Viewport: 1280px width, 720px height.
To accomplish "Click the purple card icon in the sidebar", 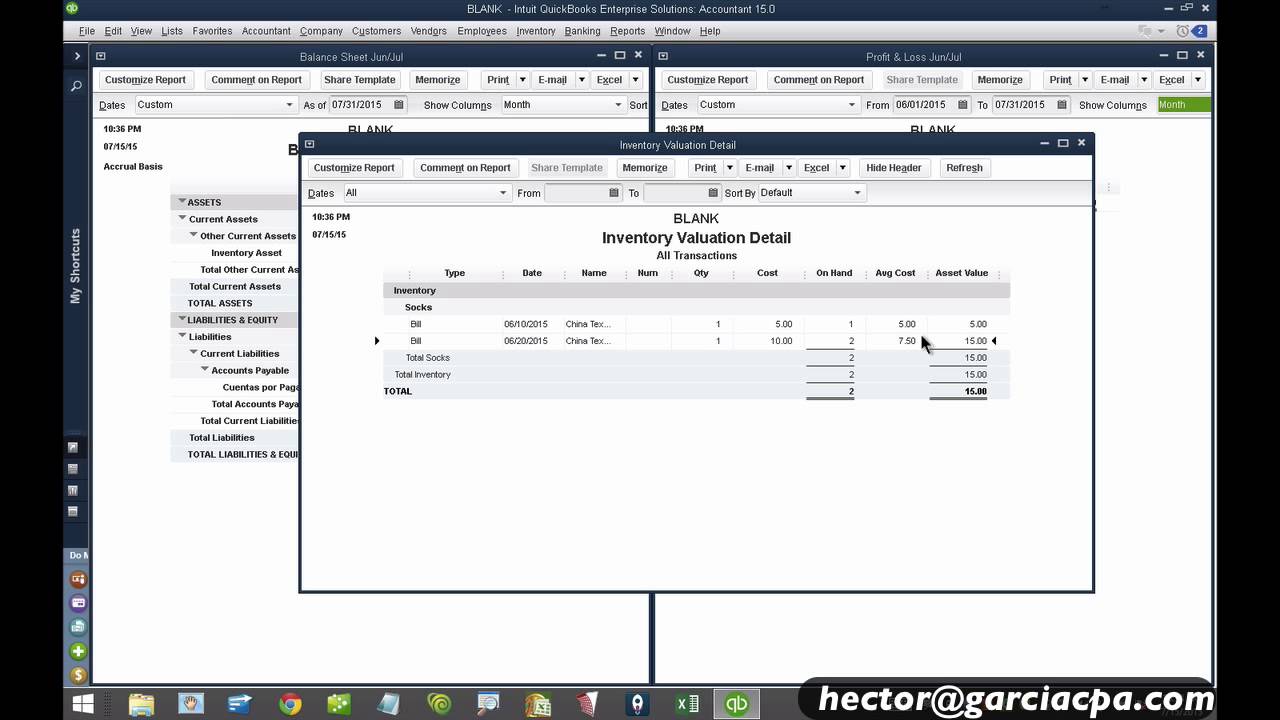I will coord(77,603).
